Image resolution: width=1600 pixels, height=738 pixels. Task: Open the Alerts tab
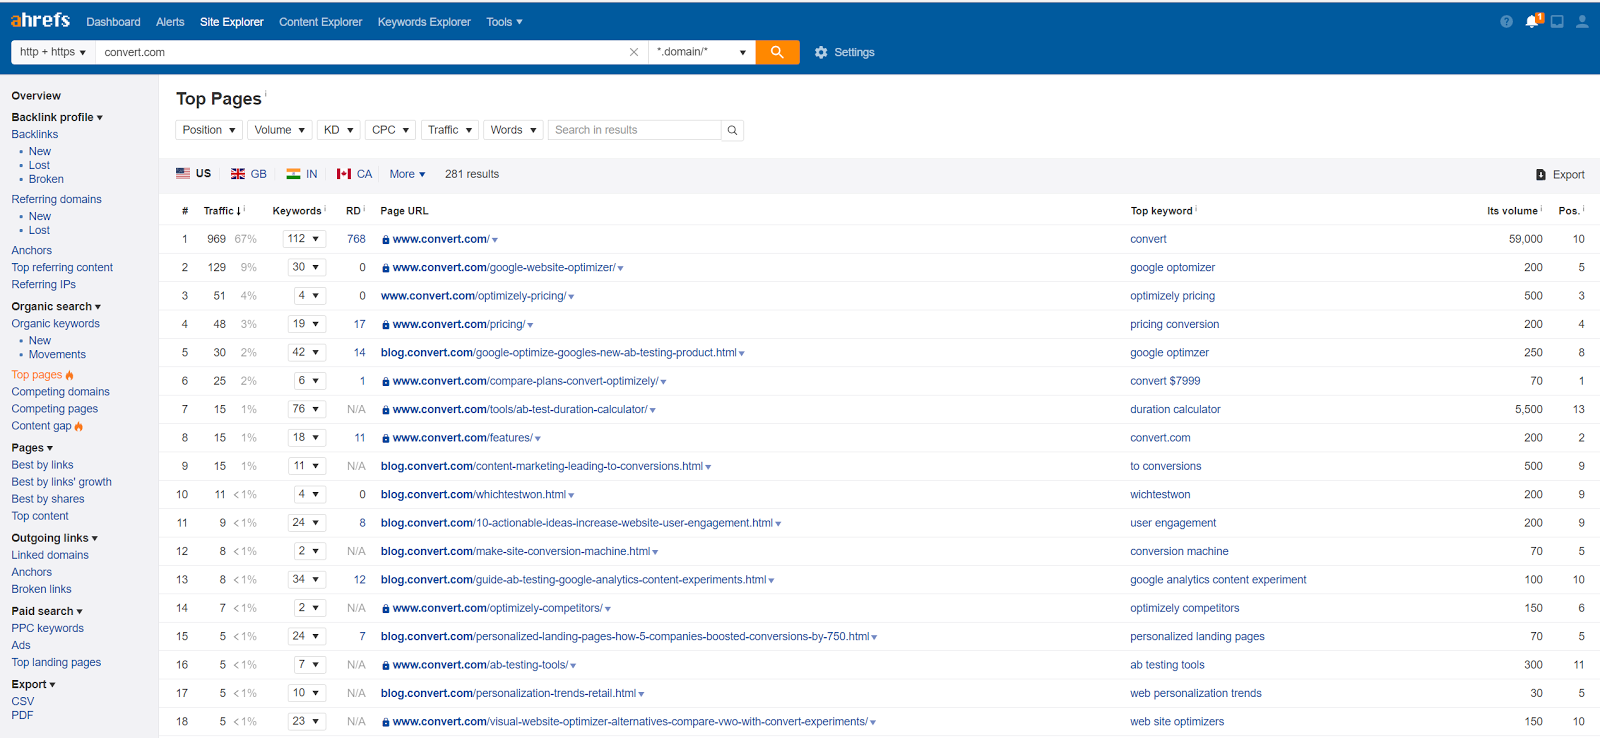point(170,22)
